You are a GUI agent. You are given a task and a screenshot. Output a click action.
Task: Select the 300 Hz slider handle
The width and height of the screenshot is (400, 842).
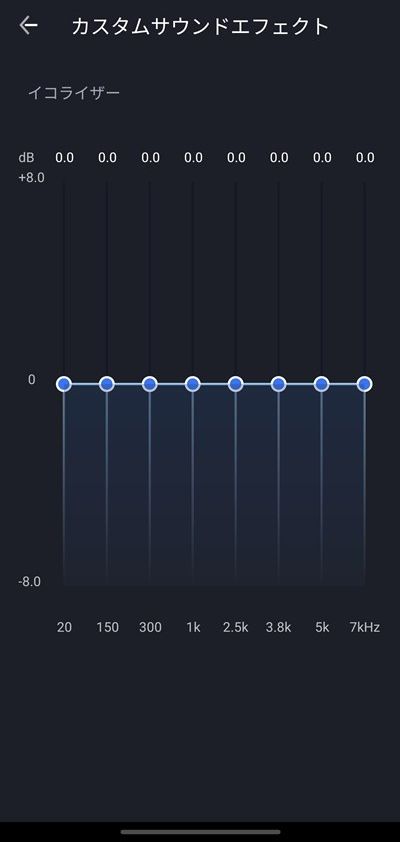150,384
